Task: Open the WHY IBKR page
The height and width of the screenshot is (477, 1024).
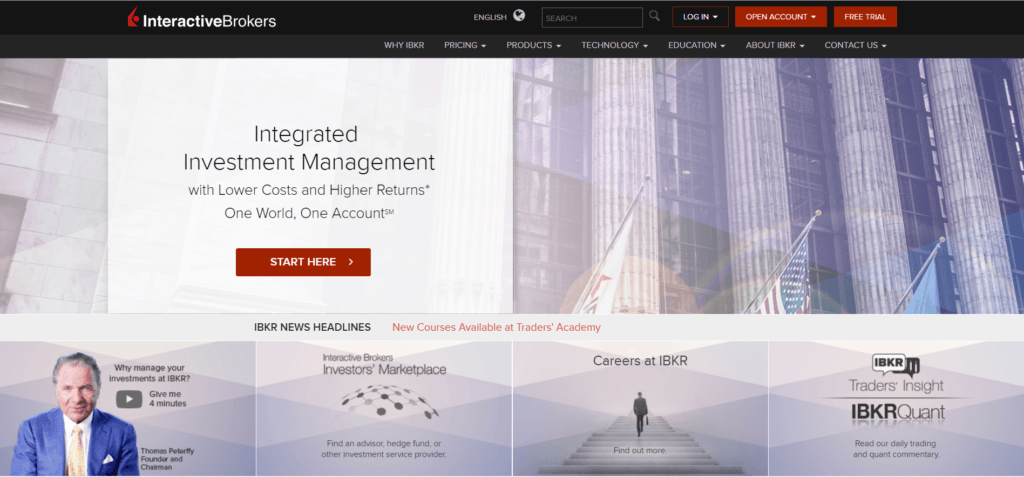Action: 404,45
